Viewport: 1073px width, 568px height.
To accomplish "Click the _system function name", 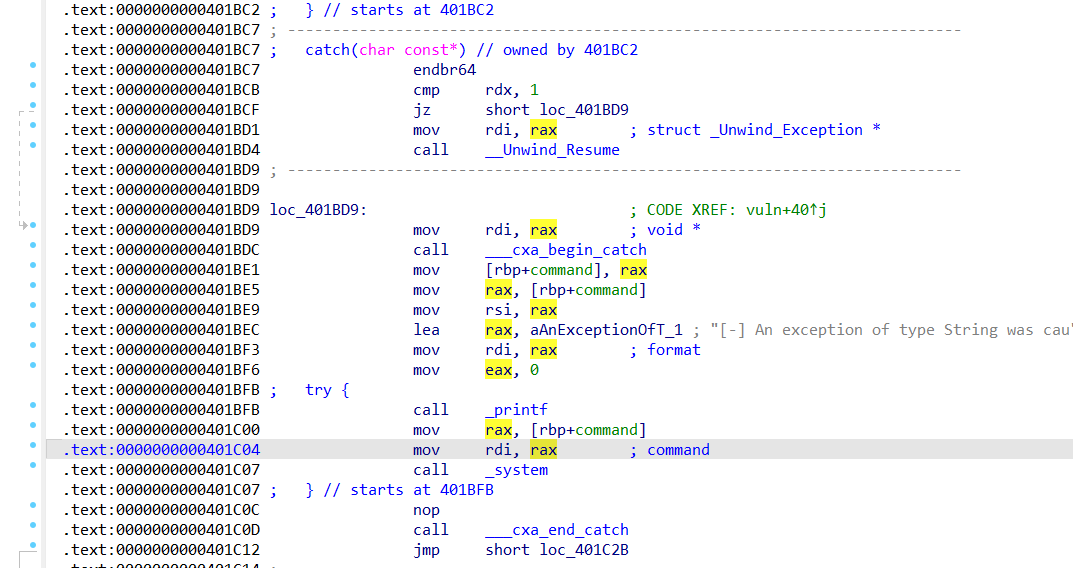I will (x=516, y=470).
